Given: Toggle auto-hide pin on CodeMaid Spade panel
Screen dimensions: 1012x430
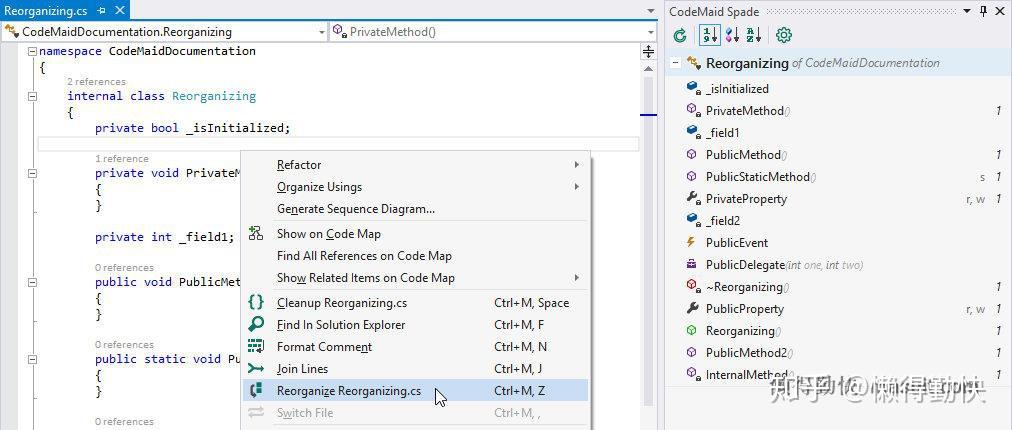Looking at the screenshot, I should tap(983, 11).
